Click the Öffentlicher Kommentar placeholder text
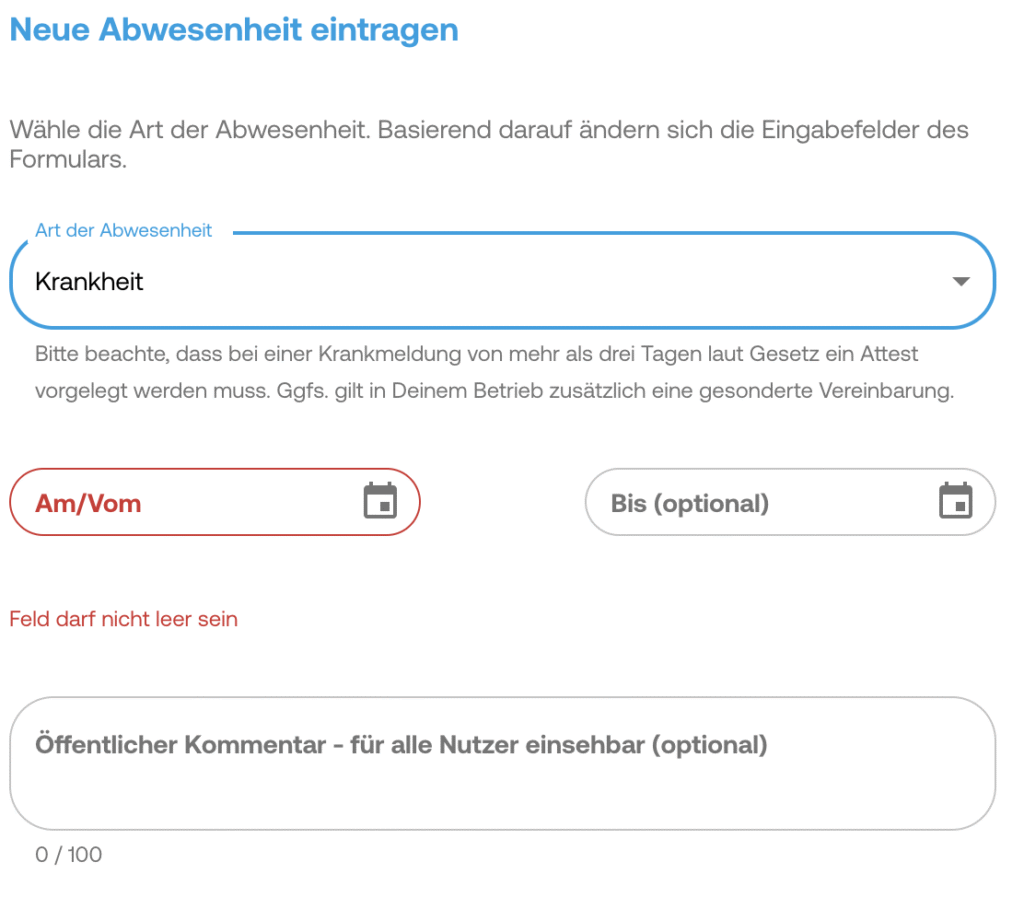 (x=401, y=745)
